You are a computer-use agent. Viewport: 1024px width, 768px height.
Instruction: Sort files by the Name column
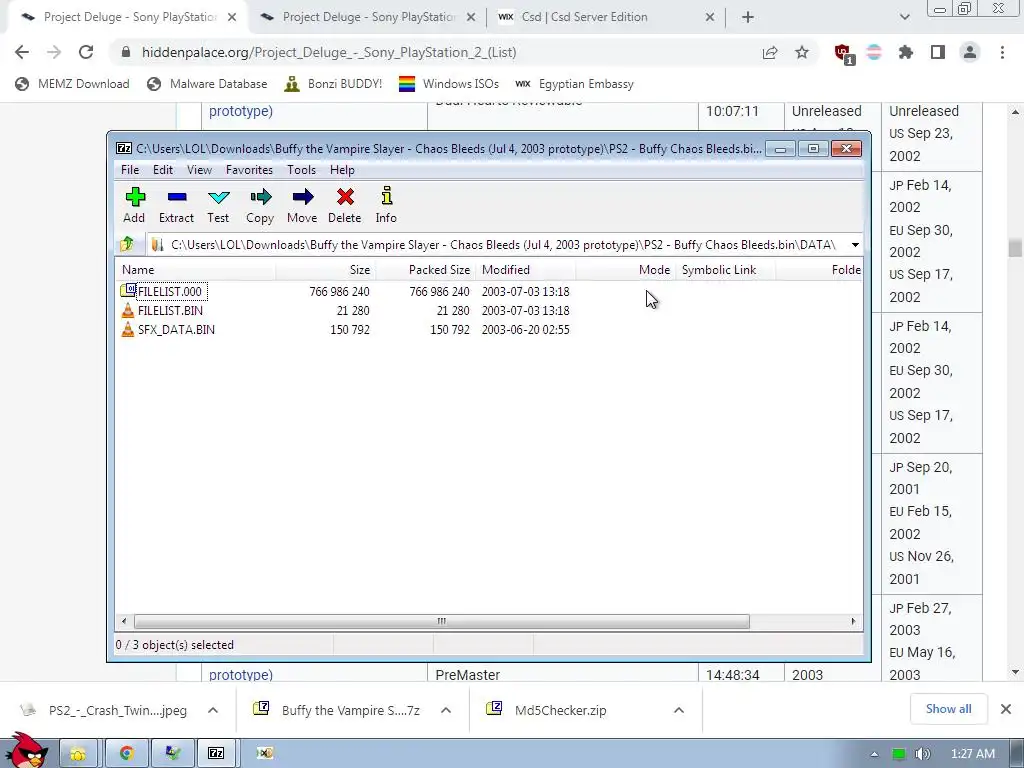tap(195, 270)
